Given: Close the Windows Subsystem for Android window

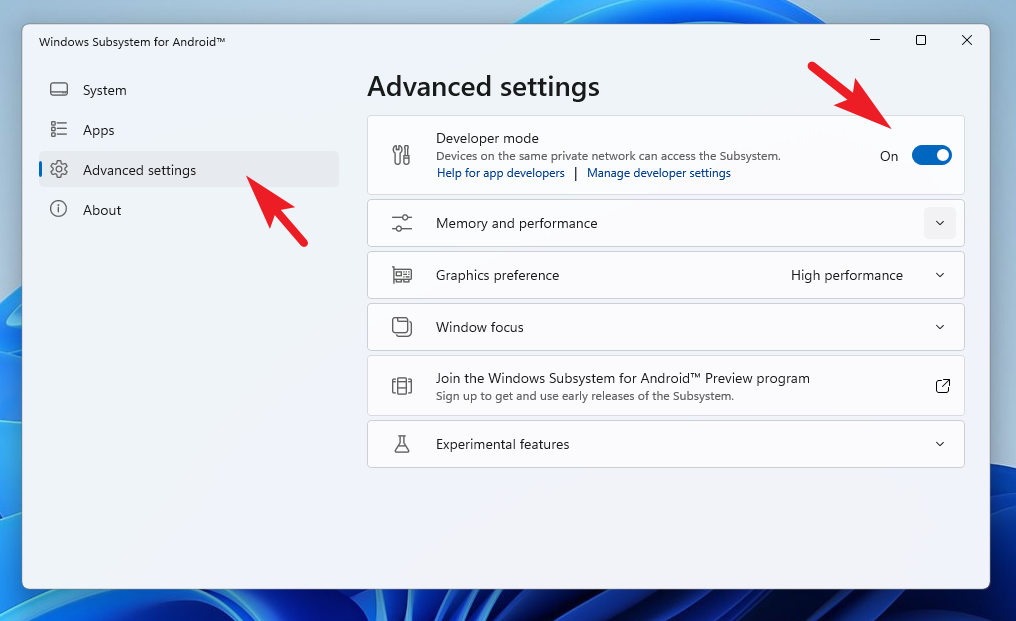Looking at the screenshot, I should point(967,40).
